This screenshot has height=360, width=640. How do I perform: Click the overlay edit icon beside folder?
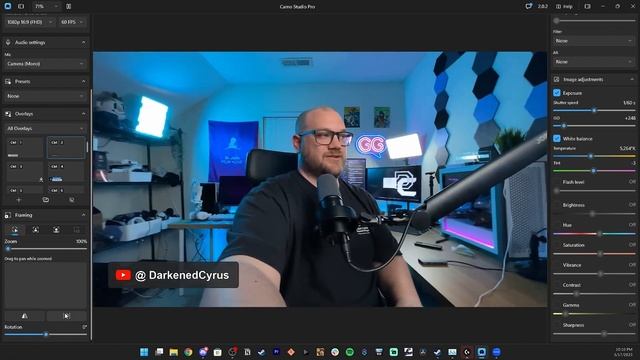pos(72,200)
